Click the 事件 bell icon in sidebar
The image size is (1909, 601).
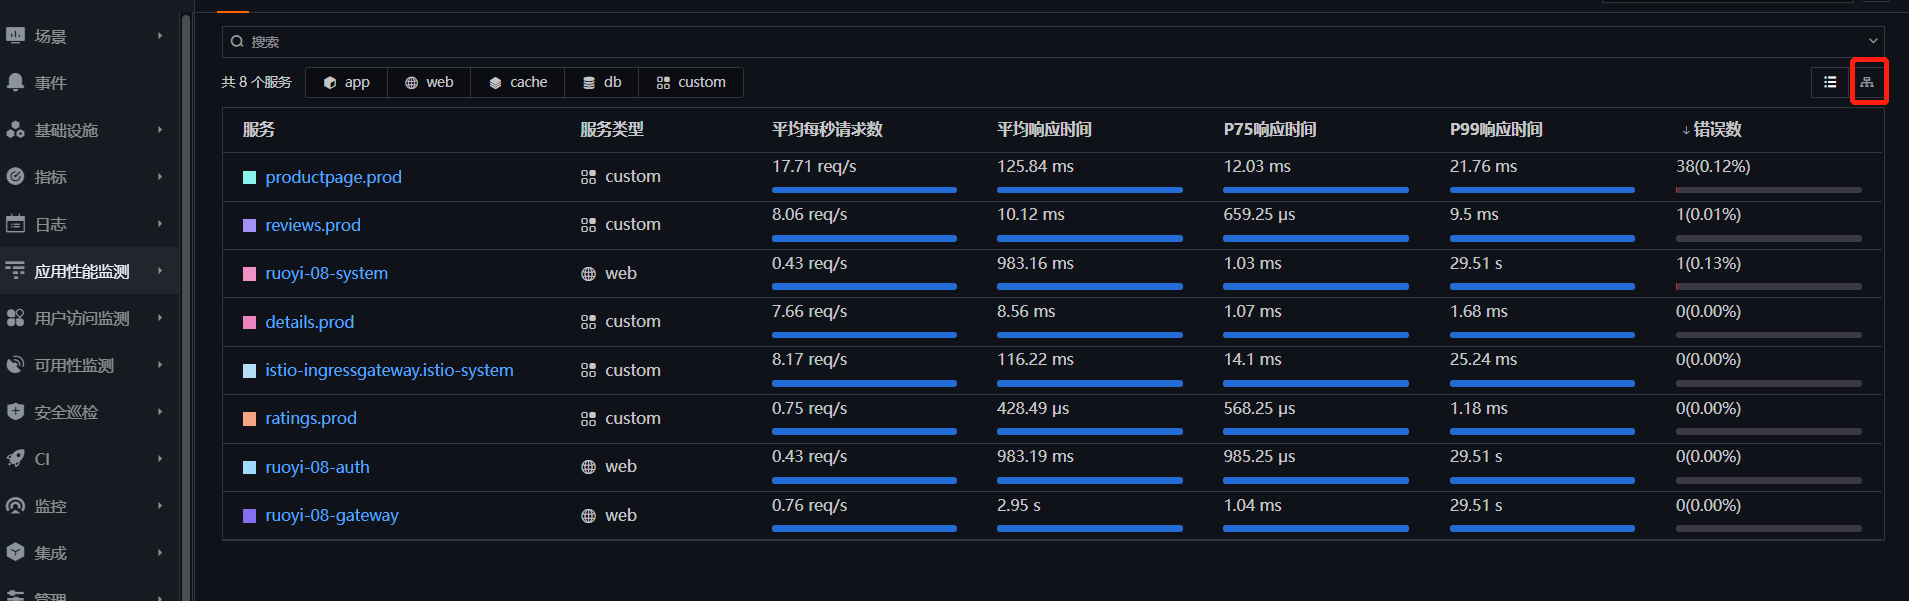click(x=15, y=83)
